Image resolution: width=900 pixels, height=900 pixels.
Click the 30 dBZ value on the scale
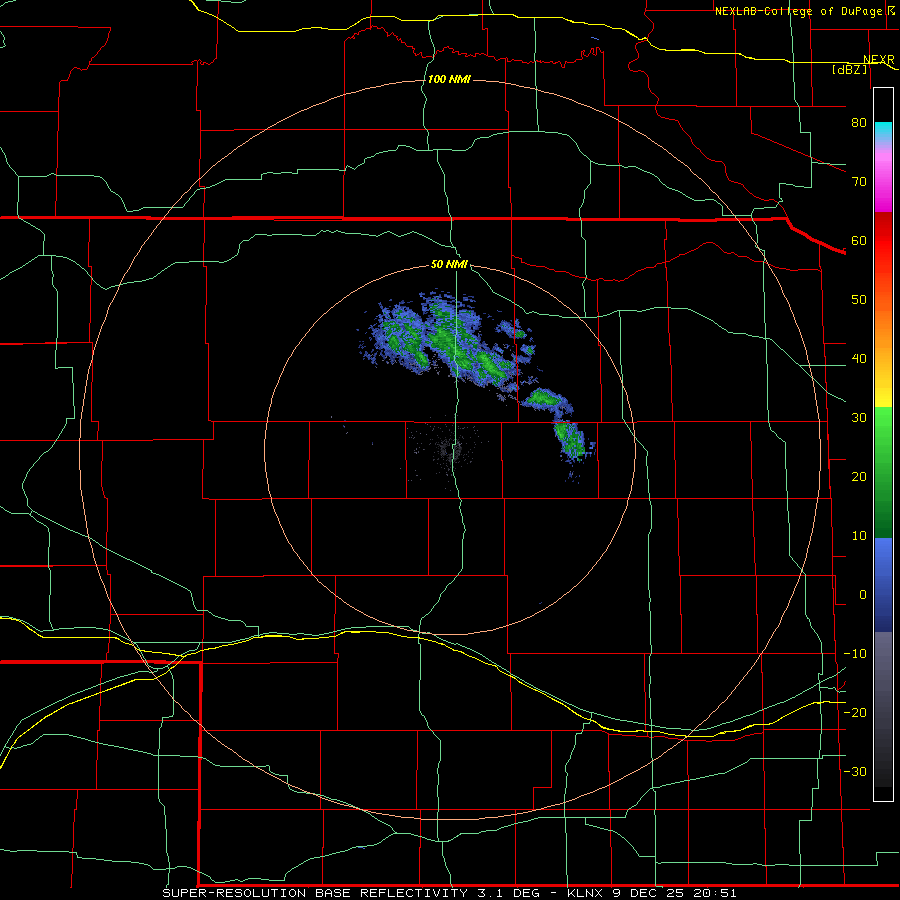859,418
